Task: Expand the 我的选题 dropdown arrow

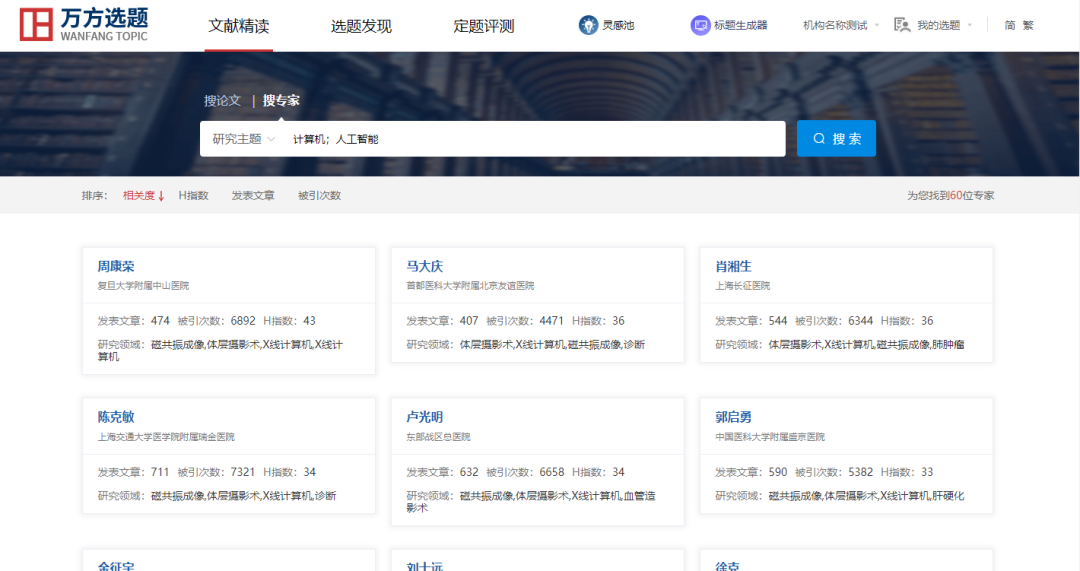Action: pos(968,25)
